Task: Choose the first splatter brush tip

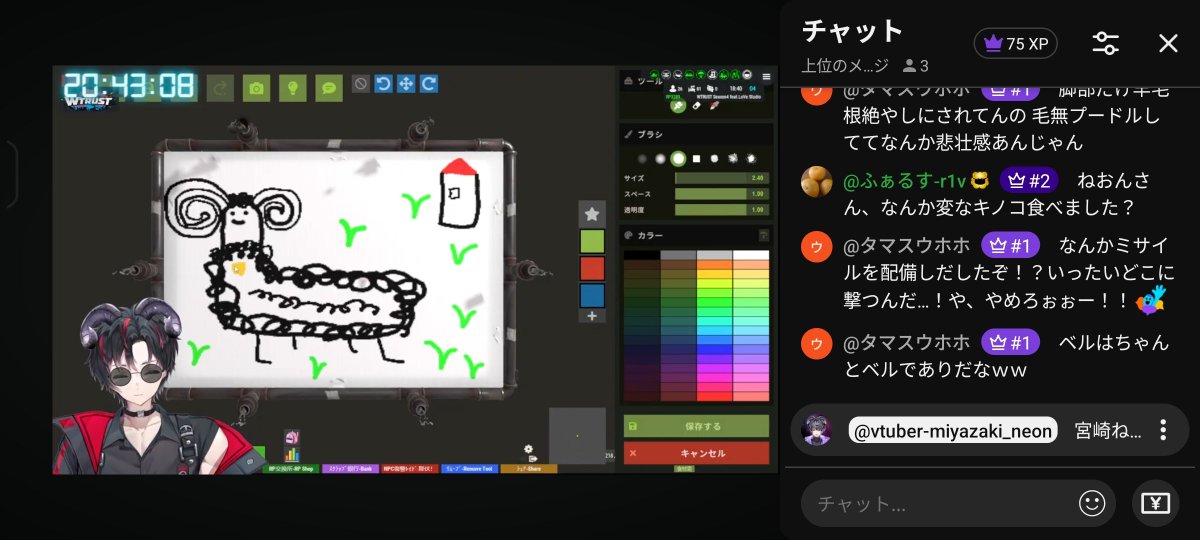Action: click(x=733, y=158)
